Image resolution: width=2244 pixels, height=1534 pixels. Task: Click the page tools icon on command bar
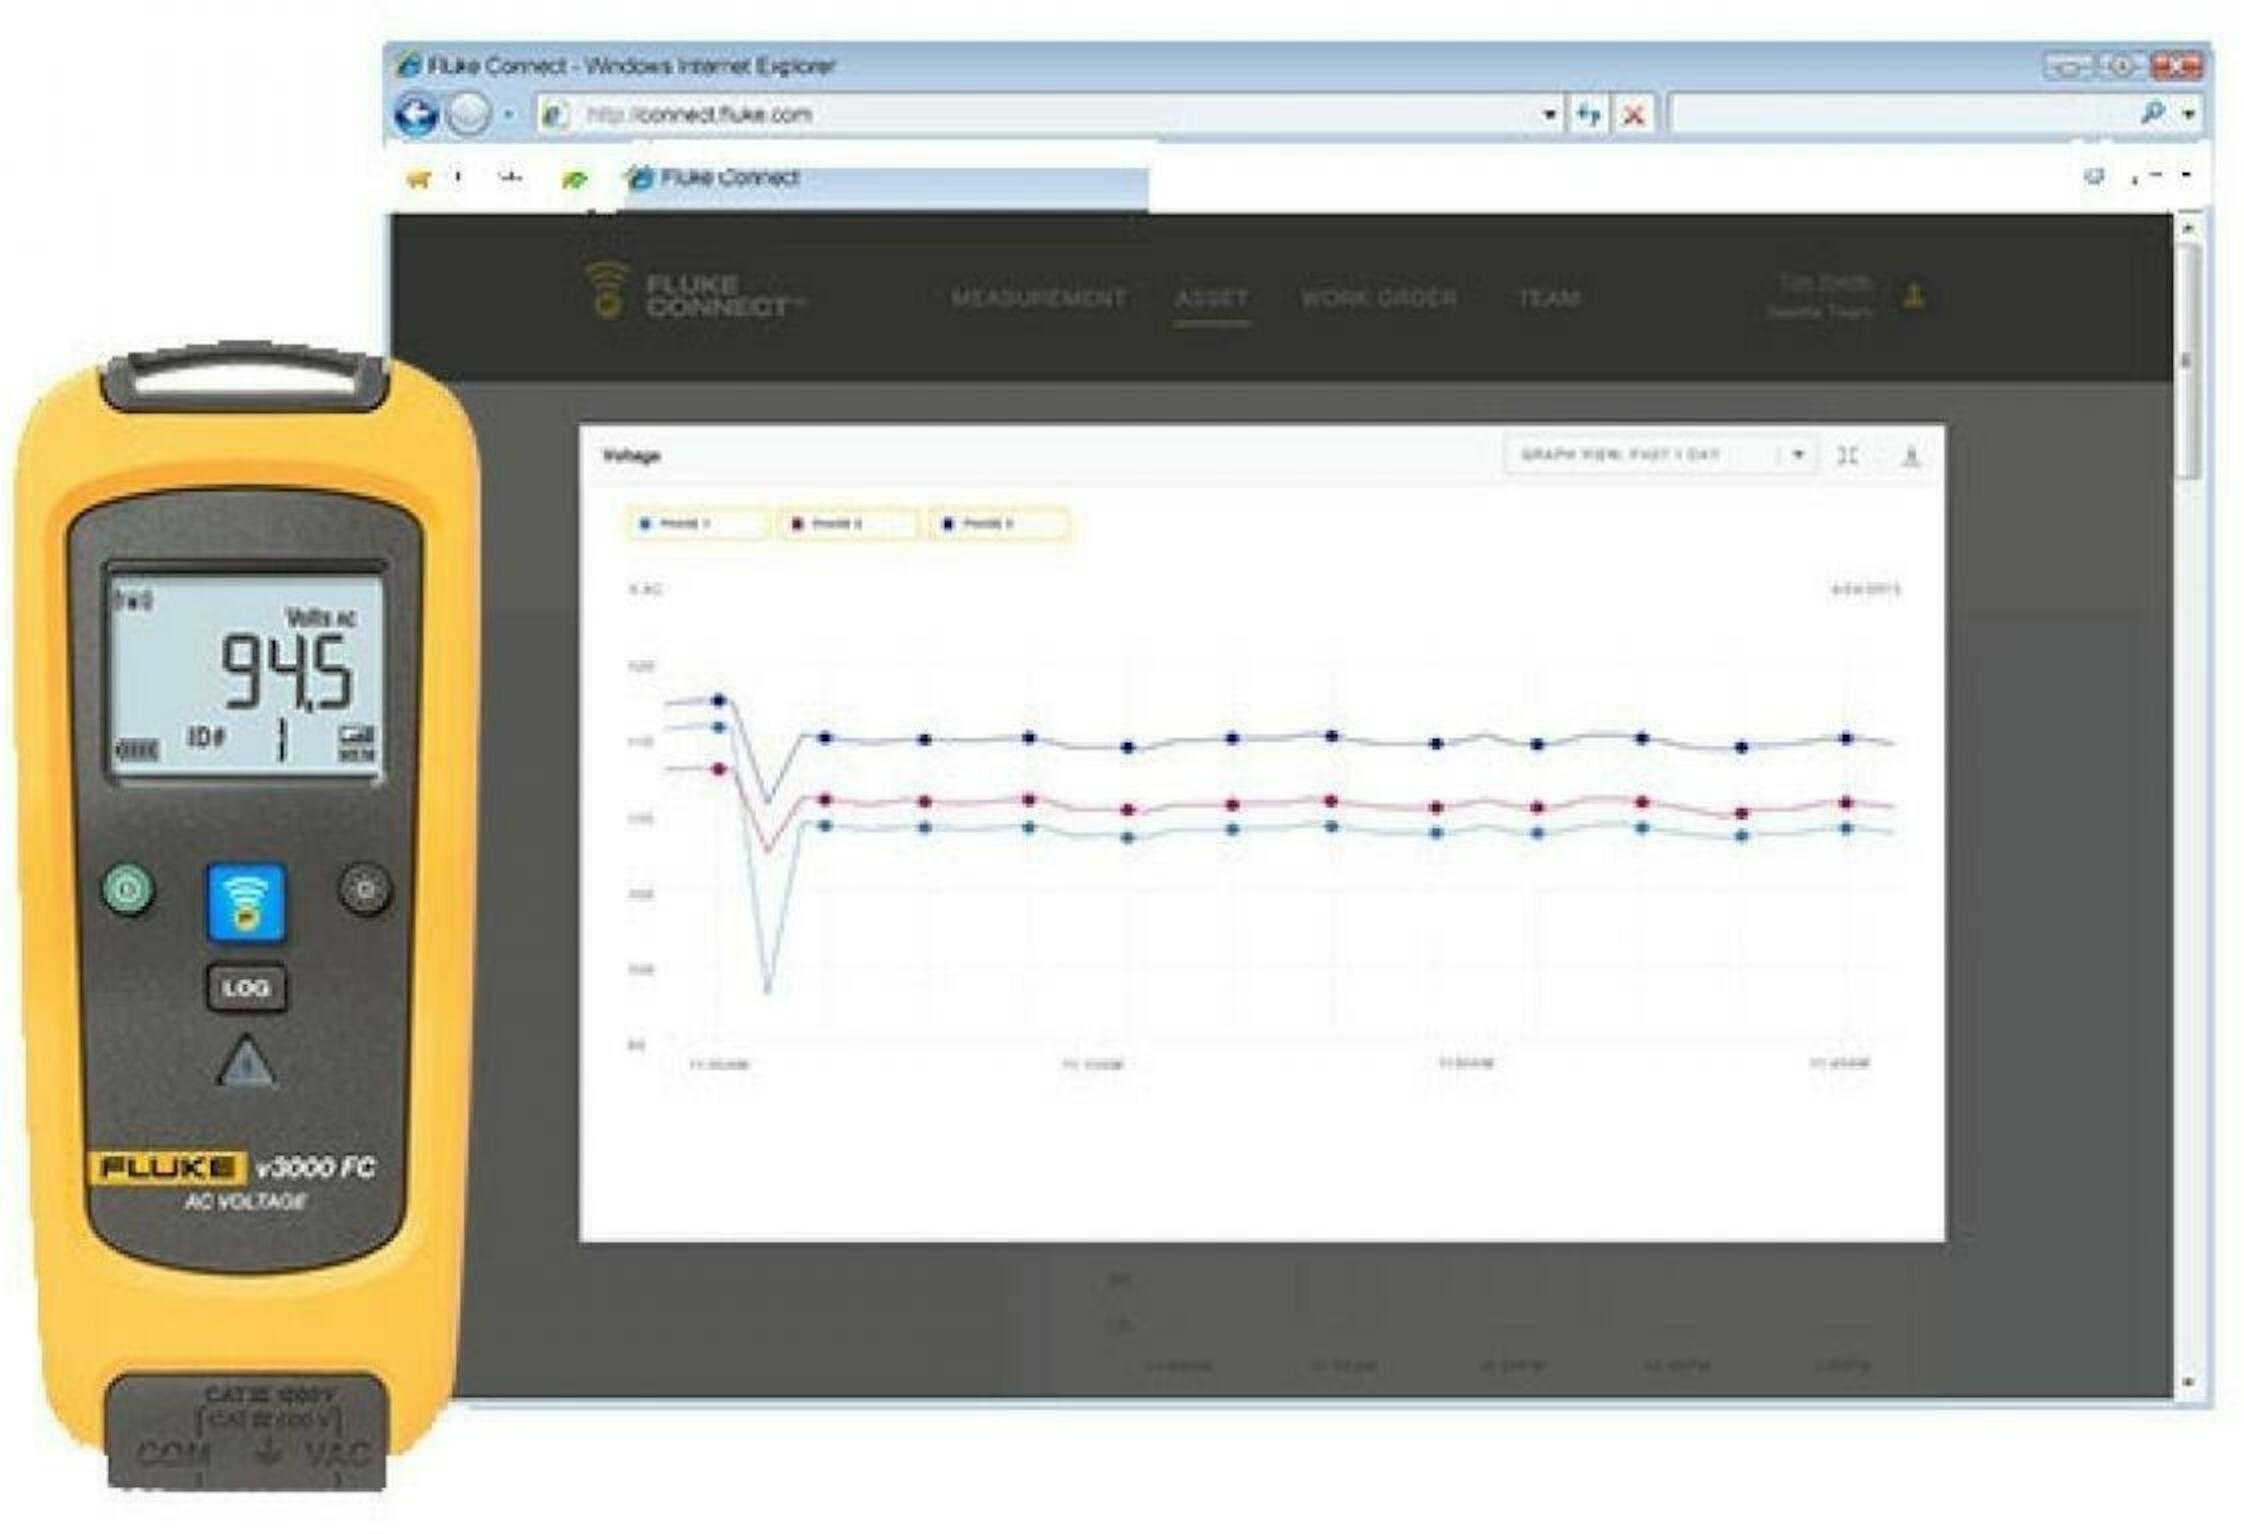pos(2093,177)
